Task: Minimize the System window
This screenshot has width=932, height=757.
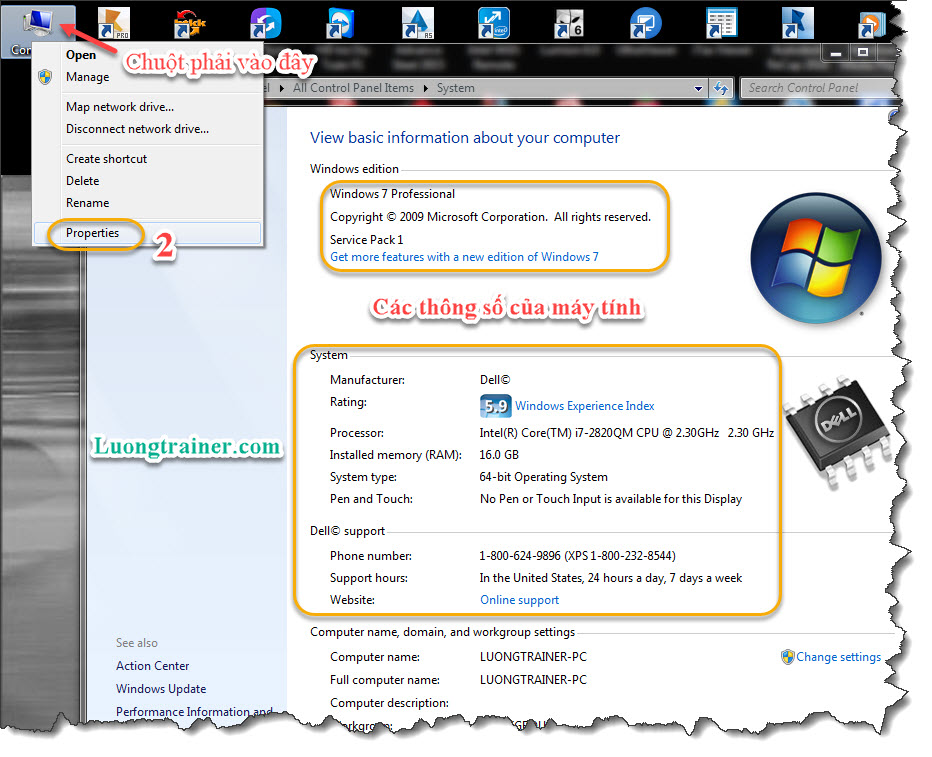Action: click(836, 53)
